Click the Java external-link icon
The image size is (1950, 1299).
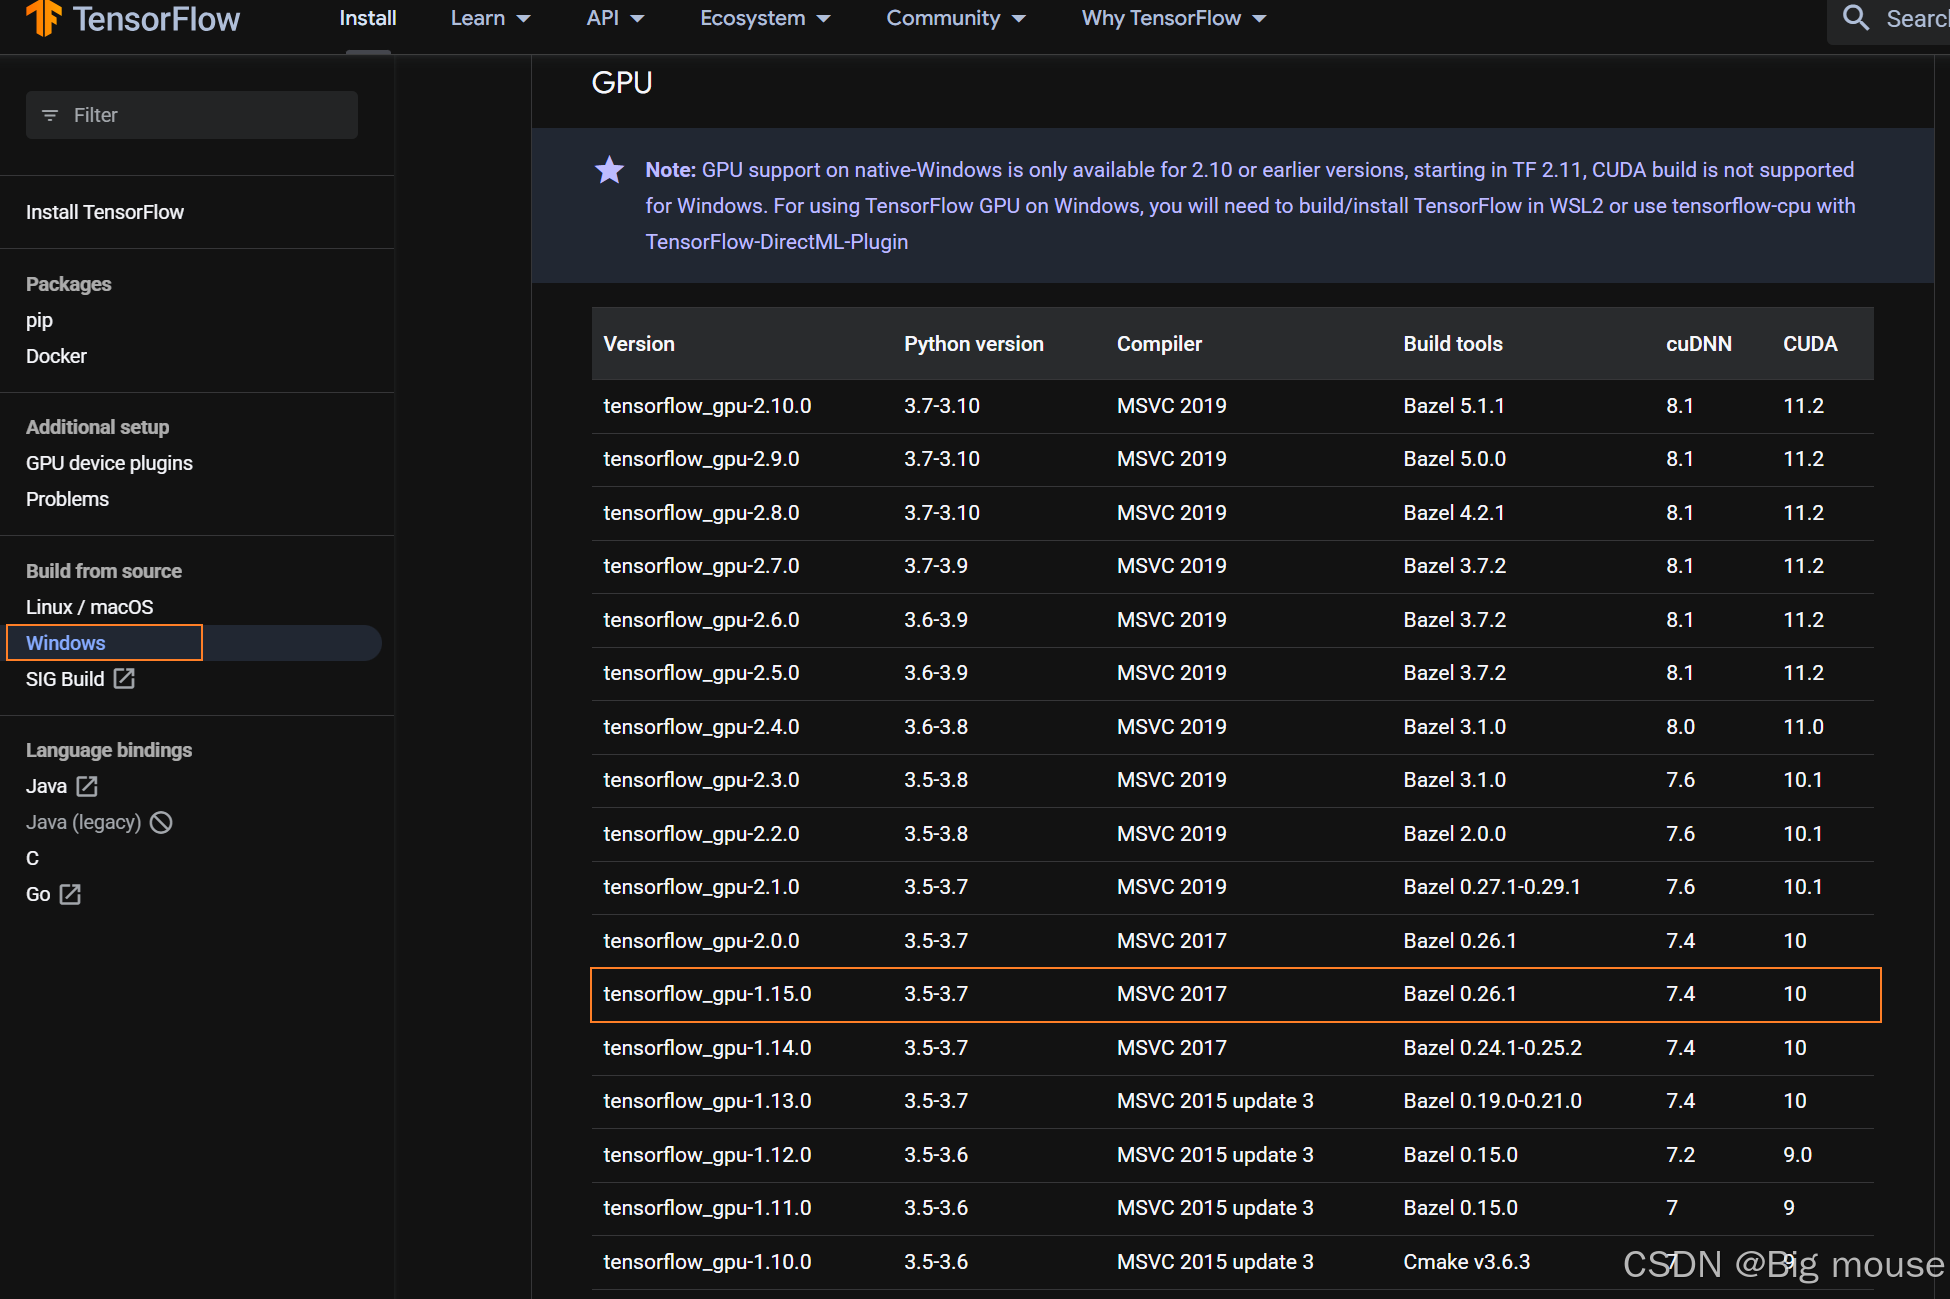[x=88, y=786]
